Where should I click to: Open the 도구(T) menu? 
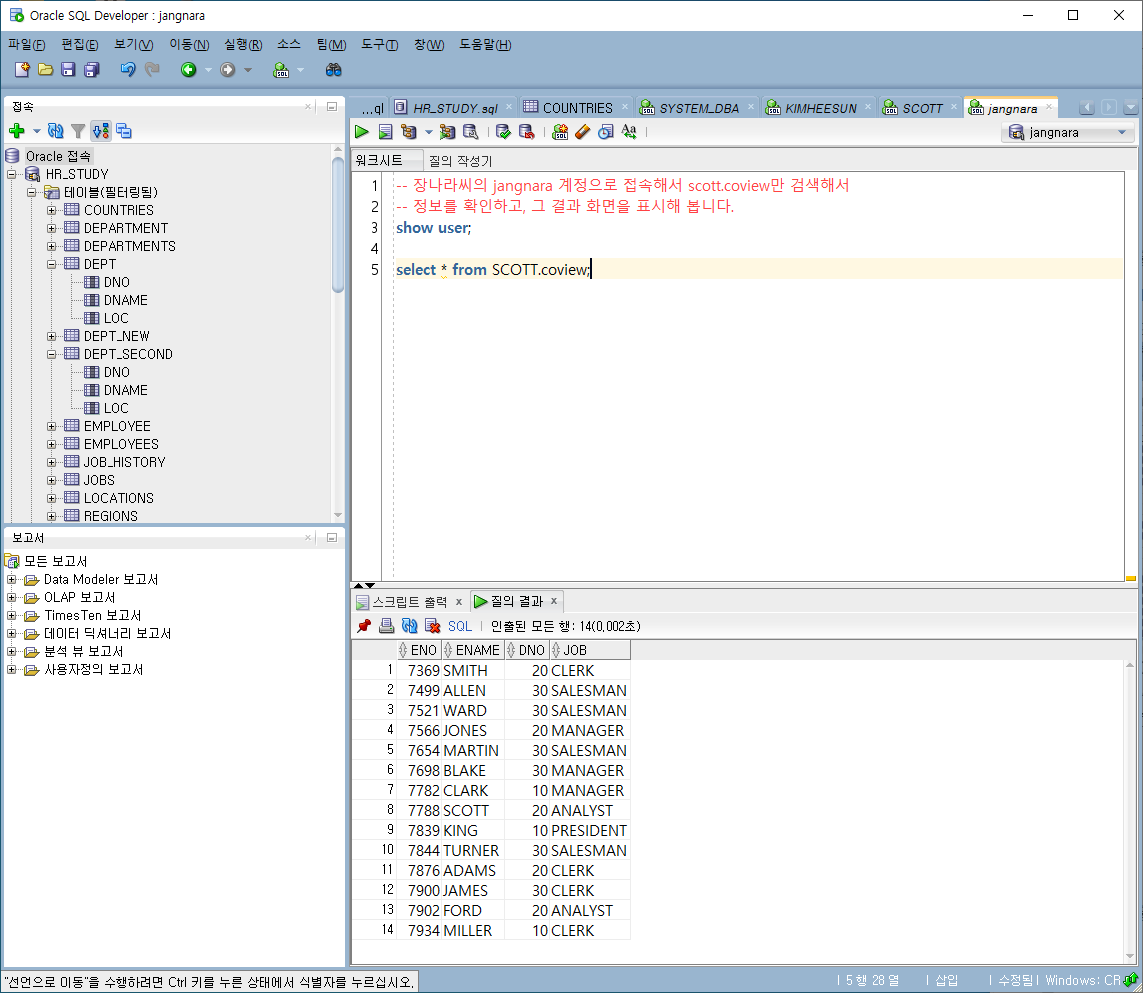[x=380, y=44]
